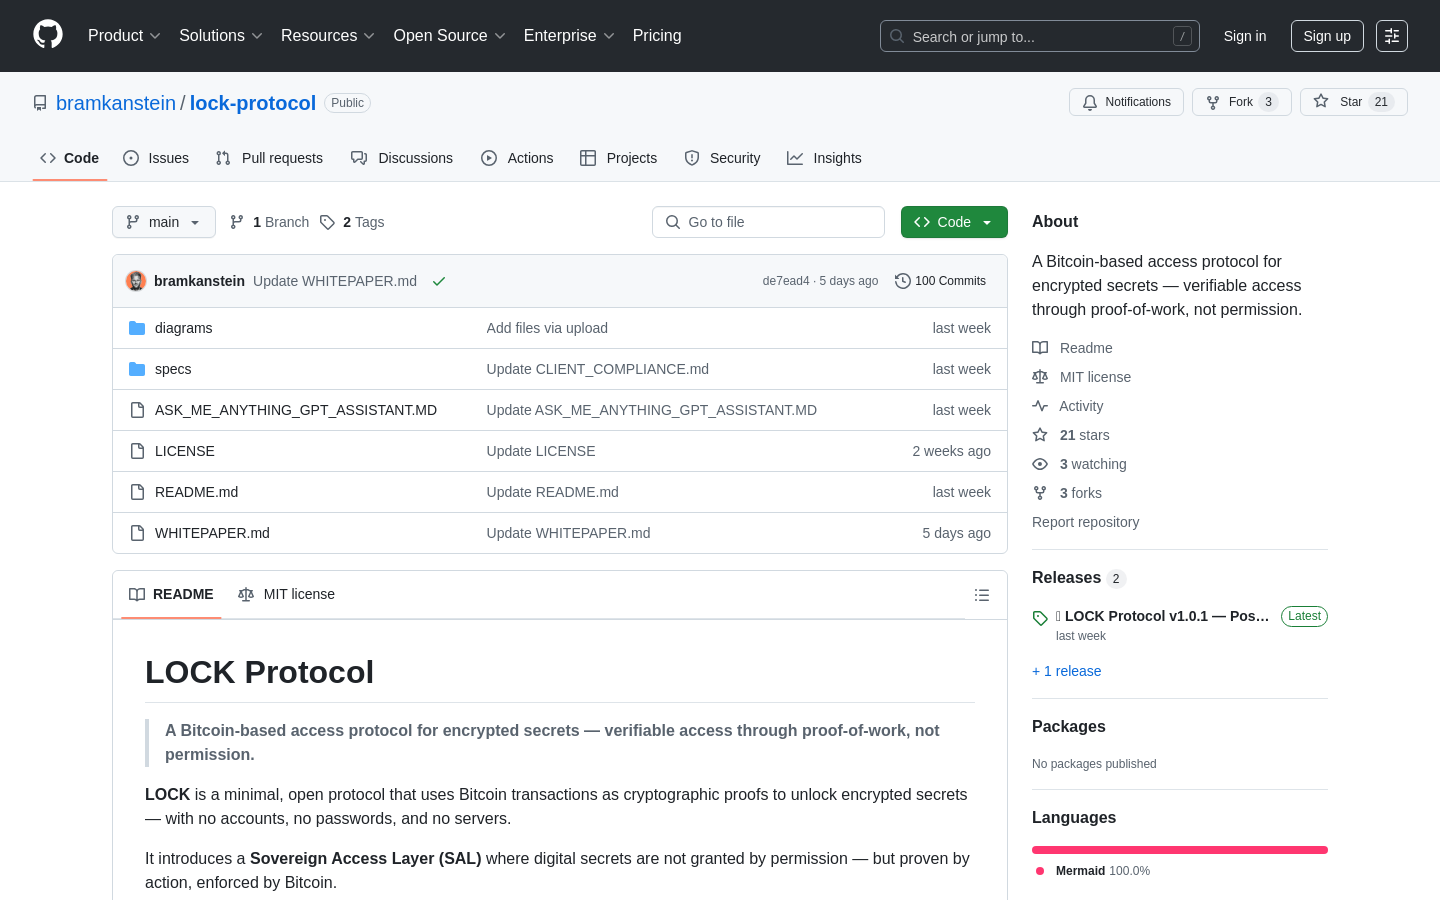The height and width of the screenshot is (900, 1440).
Task: Click the Packages heading link
Action: [x=1069, y=727]
